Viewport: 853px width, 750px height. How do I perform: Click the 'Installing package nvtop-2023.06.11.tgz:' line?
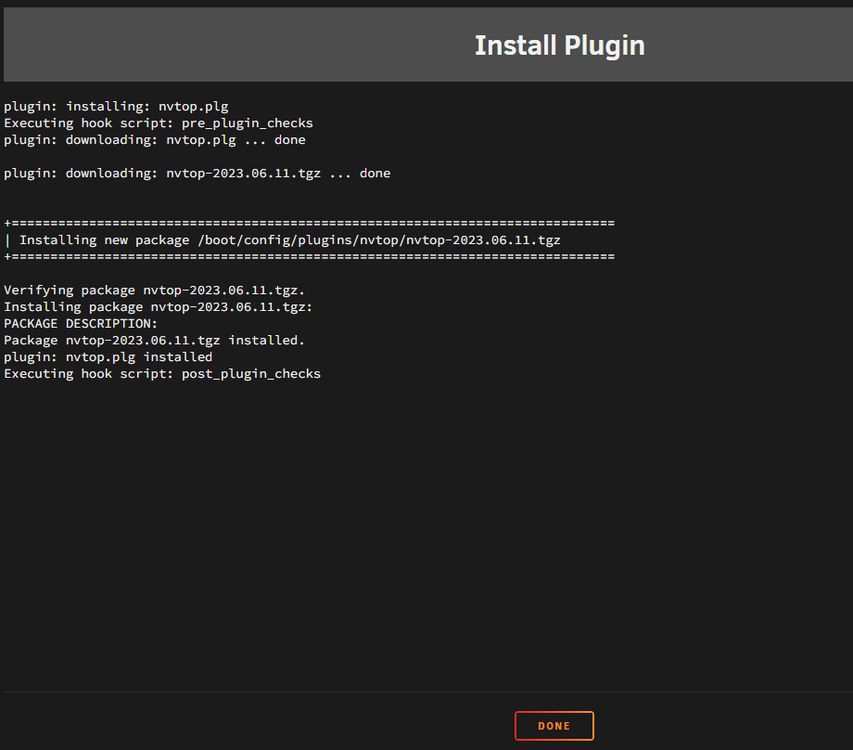158,307
